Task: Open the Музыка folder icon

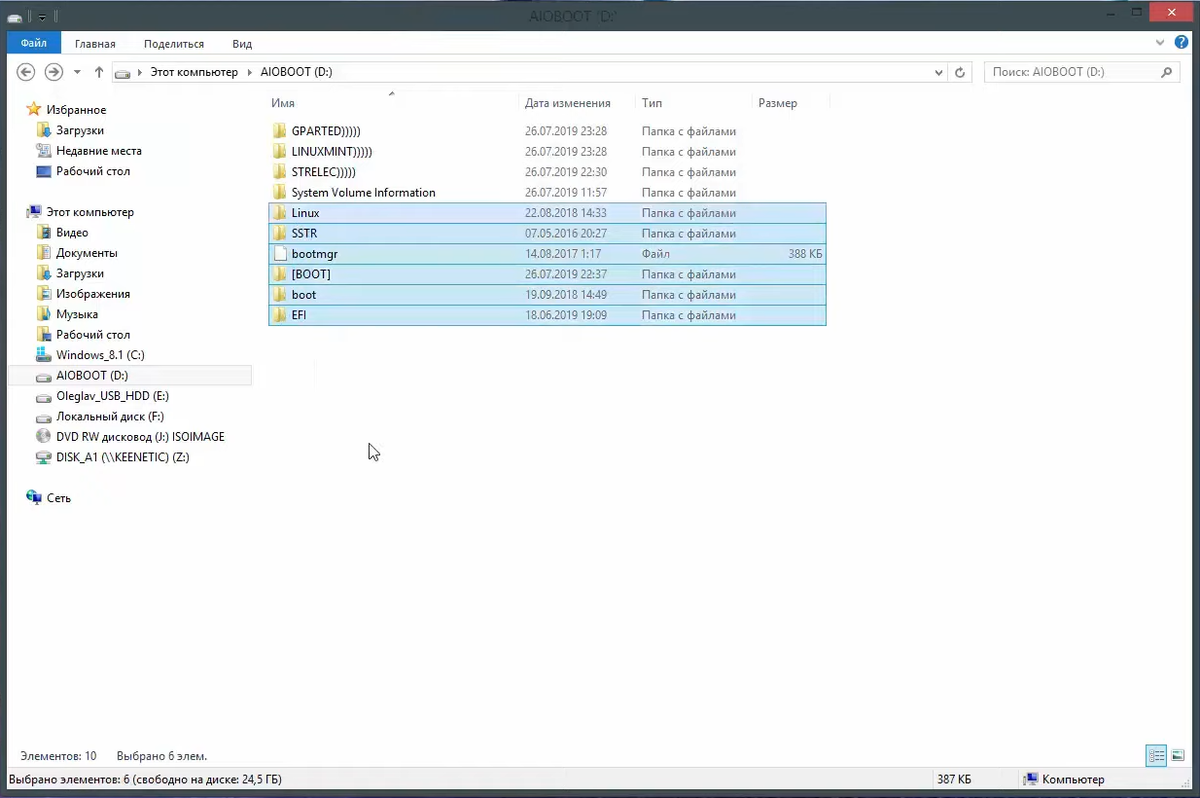Action: click(43, 314)
